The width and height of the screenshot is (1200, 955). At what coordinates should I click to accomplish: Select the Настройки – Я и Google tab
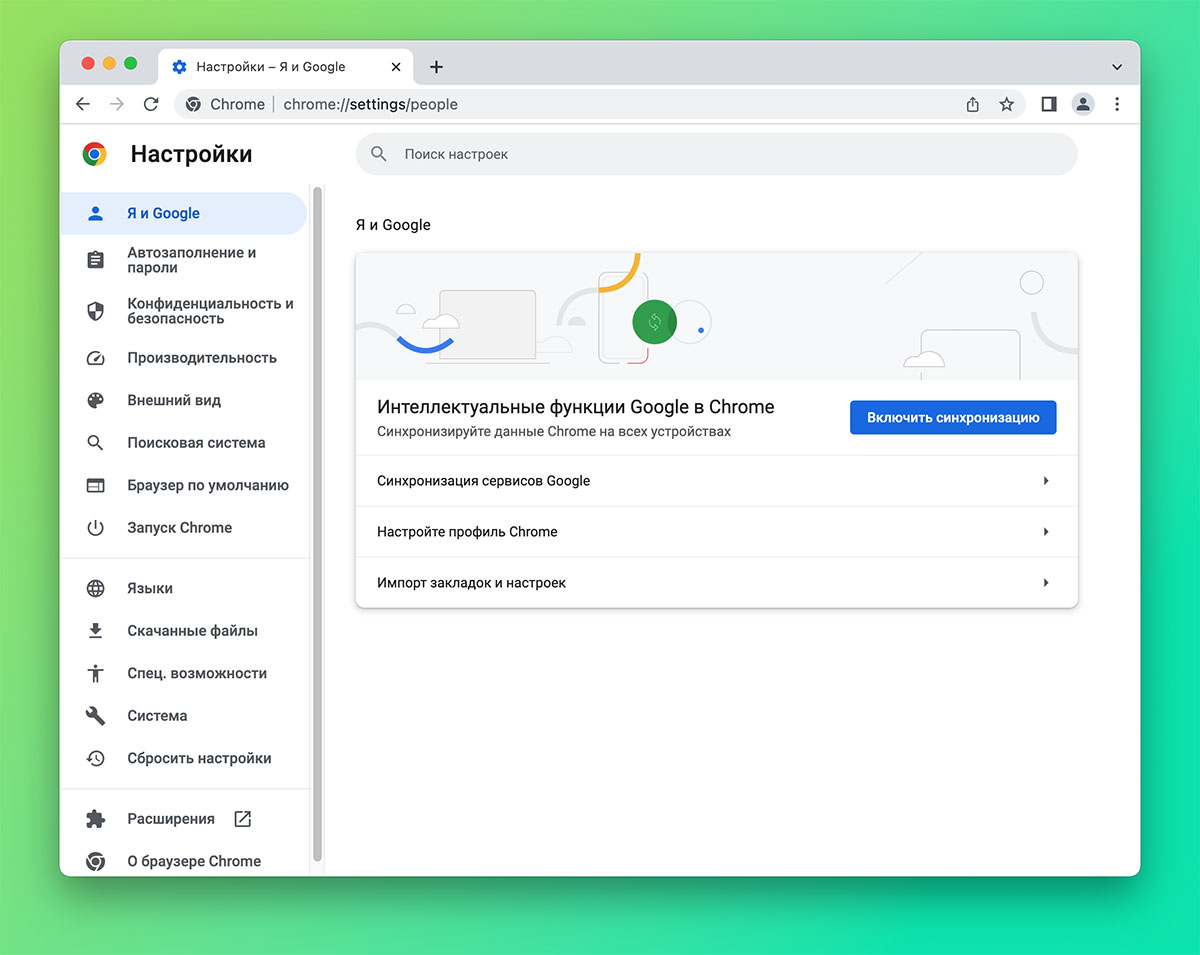(x=285, y=67)
